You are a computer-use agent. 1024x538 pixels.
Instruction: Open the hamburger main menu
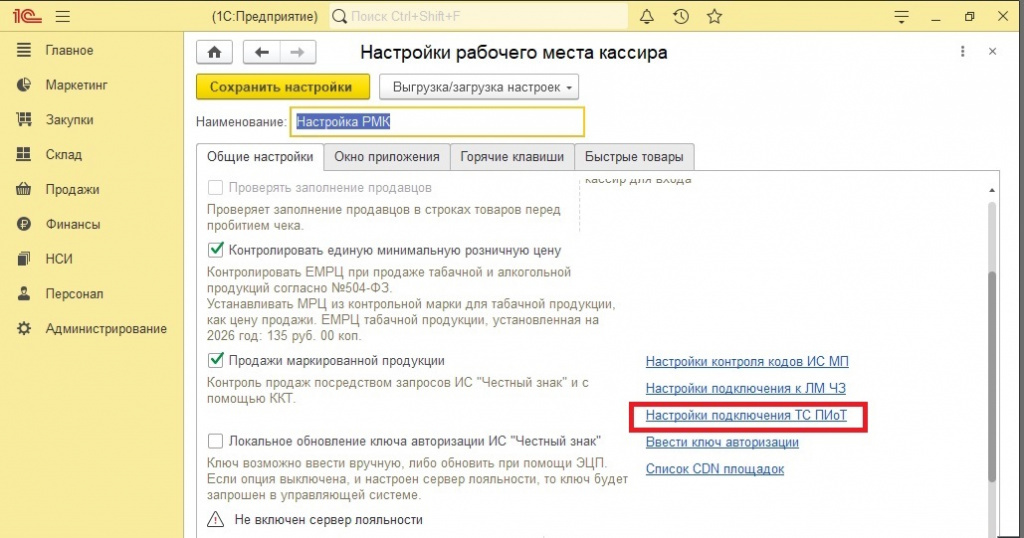[x=63, y=17]
